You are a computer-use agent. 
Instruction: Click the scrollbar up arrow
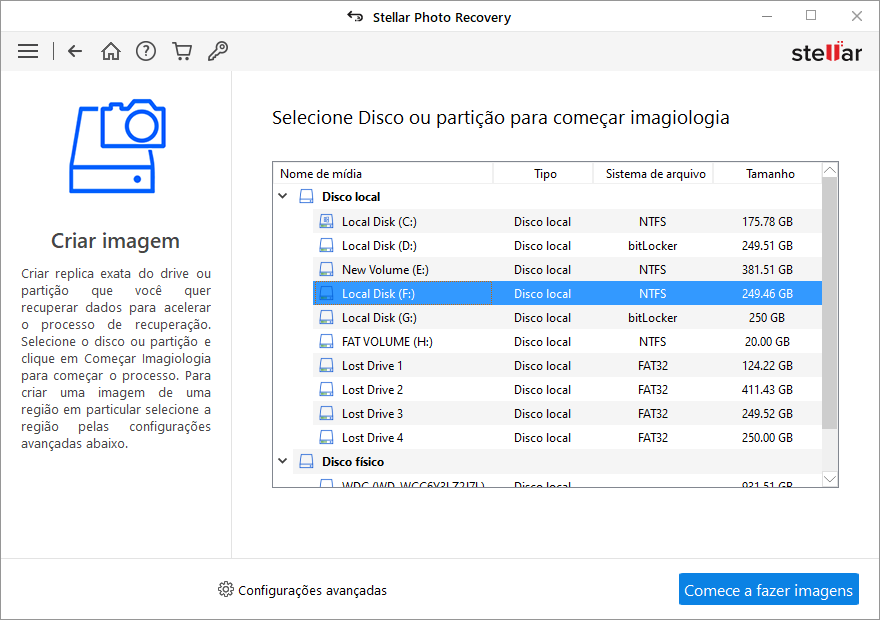(x=829, y=171)
